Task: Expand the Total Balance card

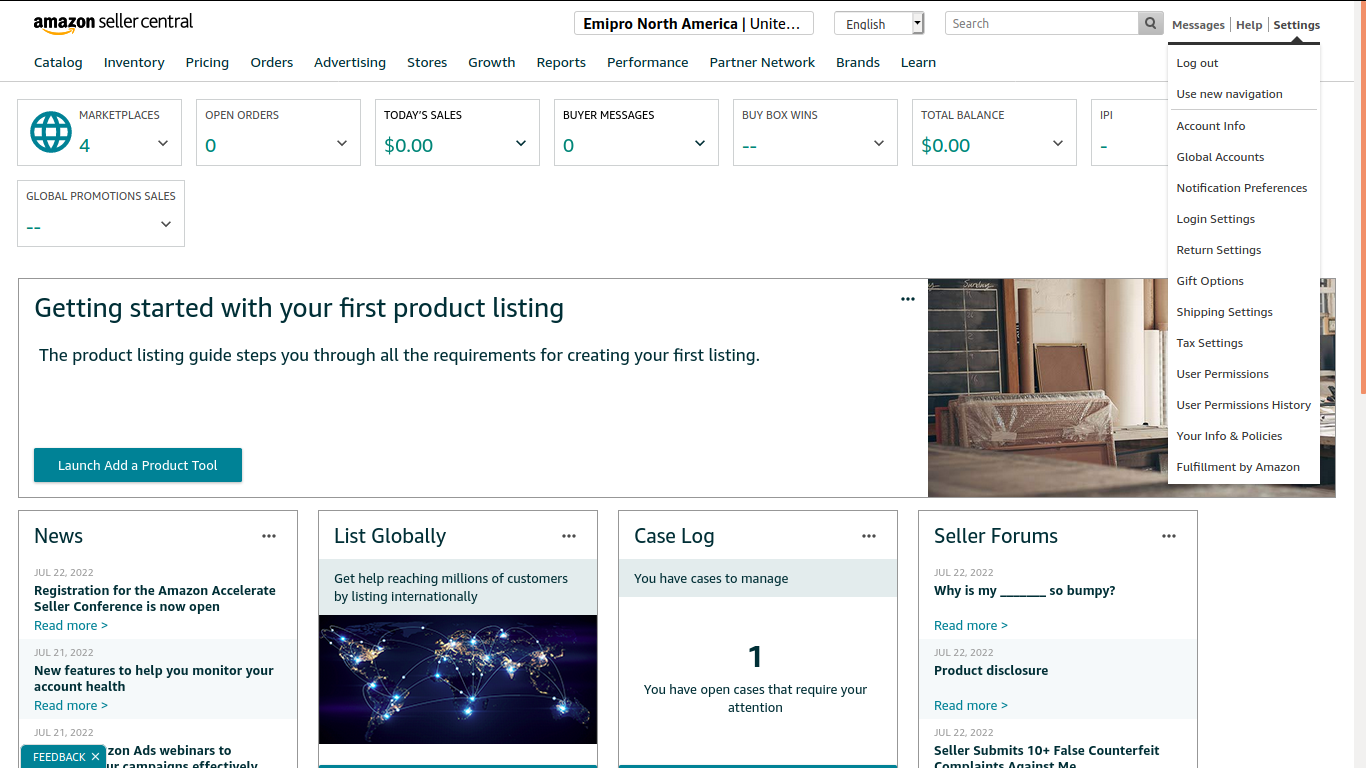Action: tap(1058, 144)
